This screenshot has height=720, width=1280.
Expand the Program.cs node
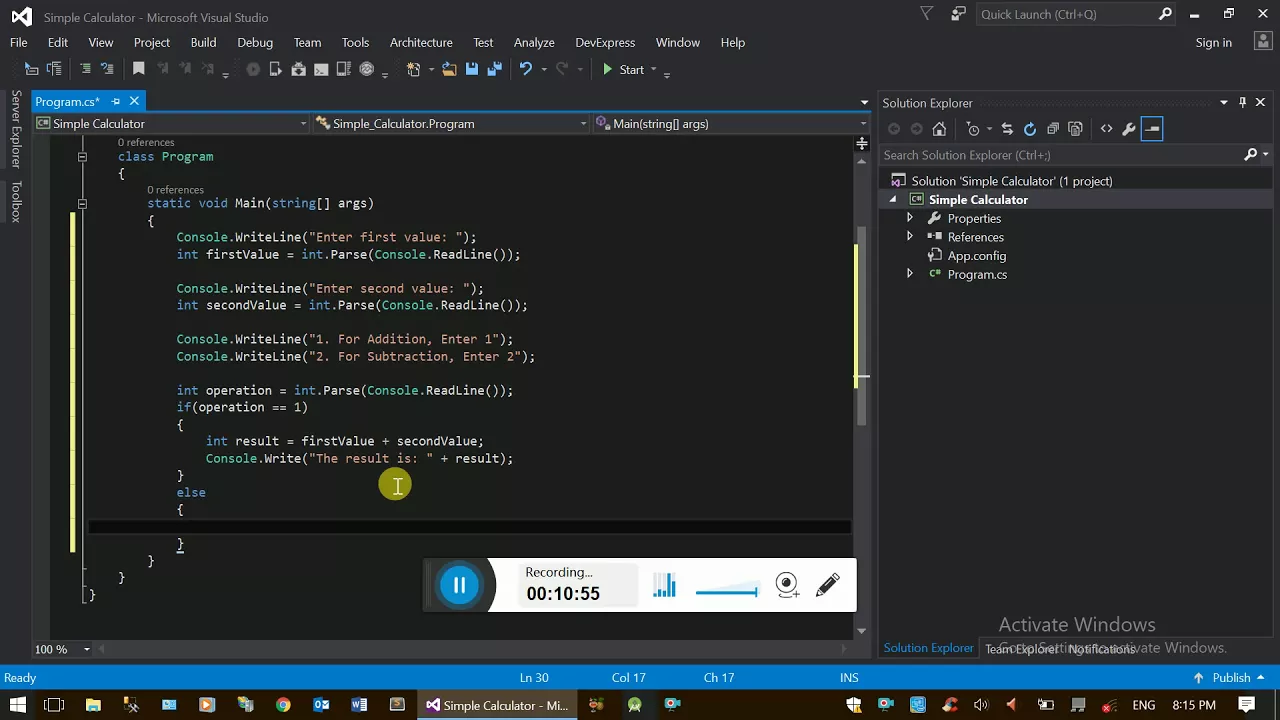pyautogui.click(x=909, y=274)
